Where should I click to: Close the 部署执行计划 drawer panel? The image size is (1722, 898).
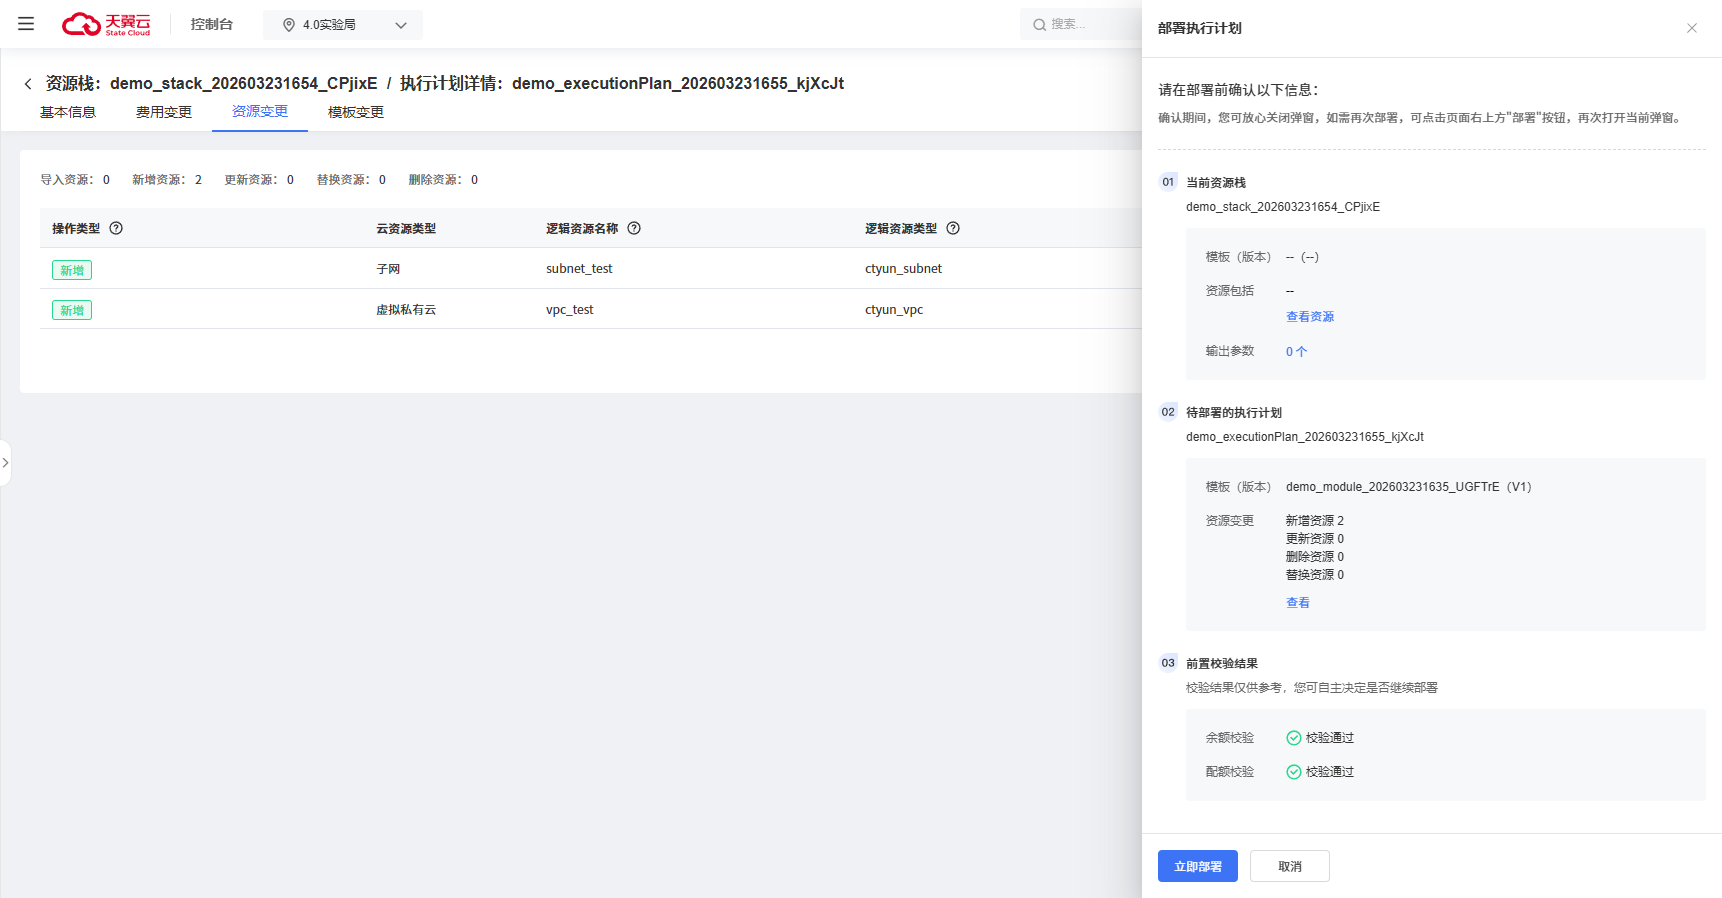tap(1692, 28)
